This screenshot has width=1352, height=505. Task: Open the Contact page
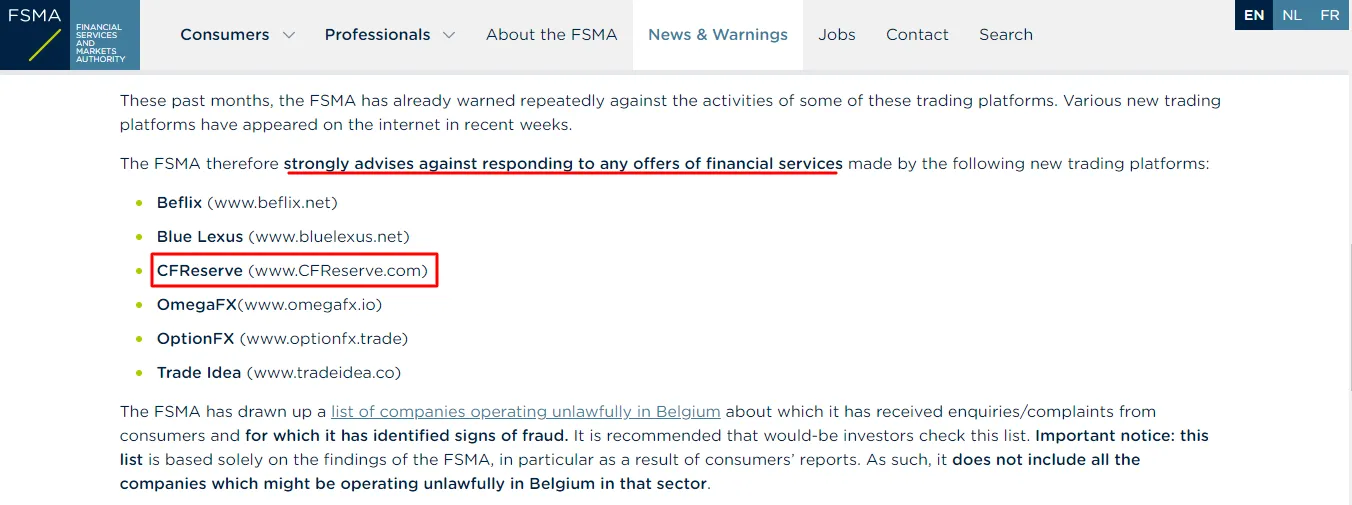click(x=917, y=35)
